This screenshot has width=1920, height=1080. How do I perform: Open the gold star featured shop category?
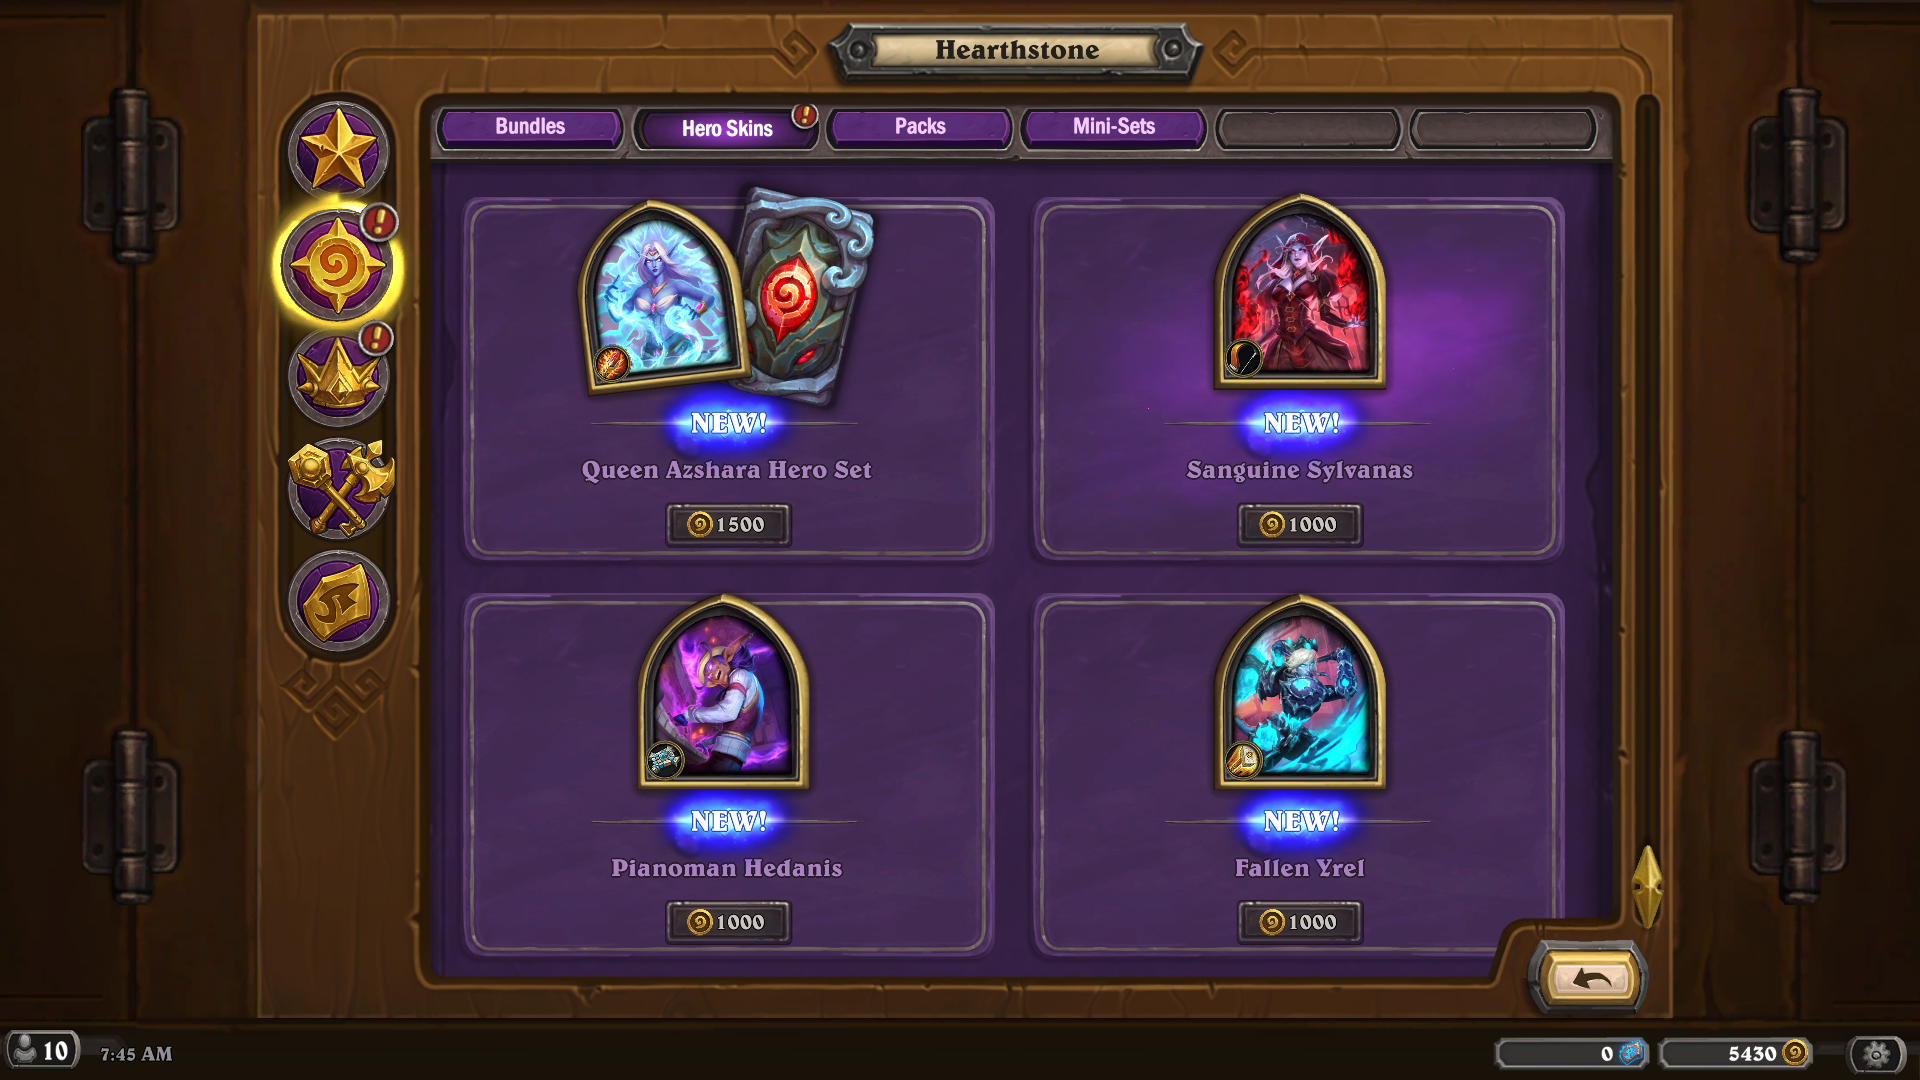(338, 152)
